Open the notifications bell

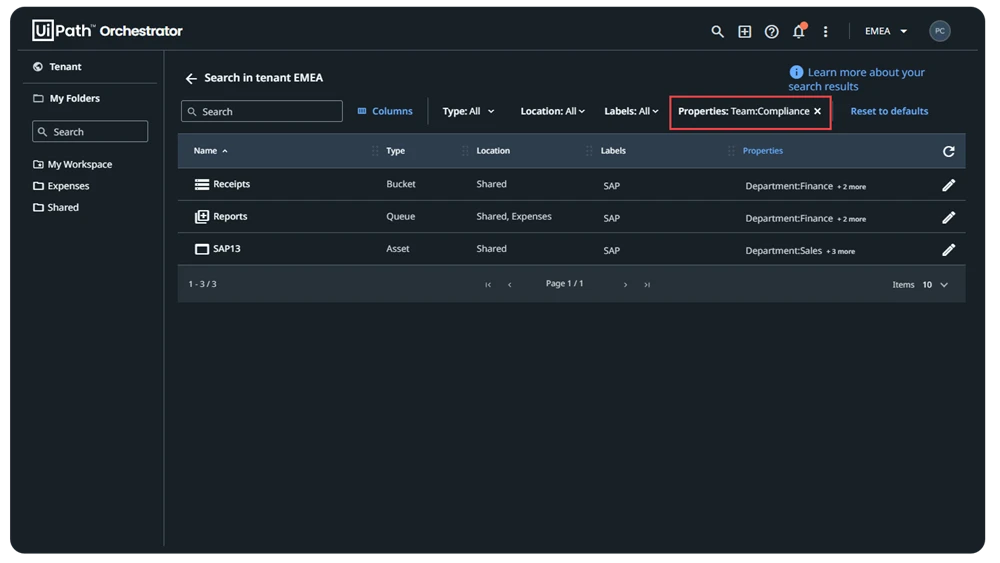pos(798,31)
